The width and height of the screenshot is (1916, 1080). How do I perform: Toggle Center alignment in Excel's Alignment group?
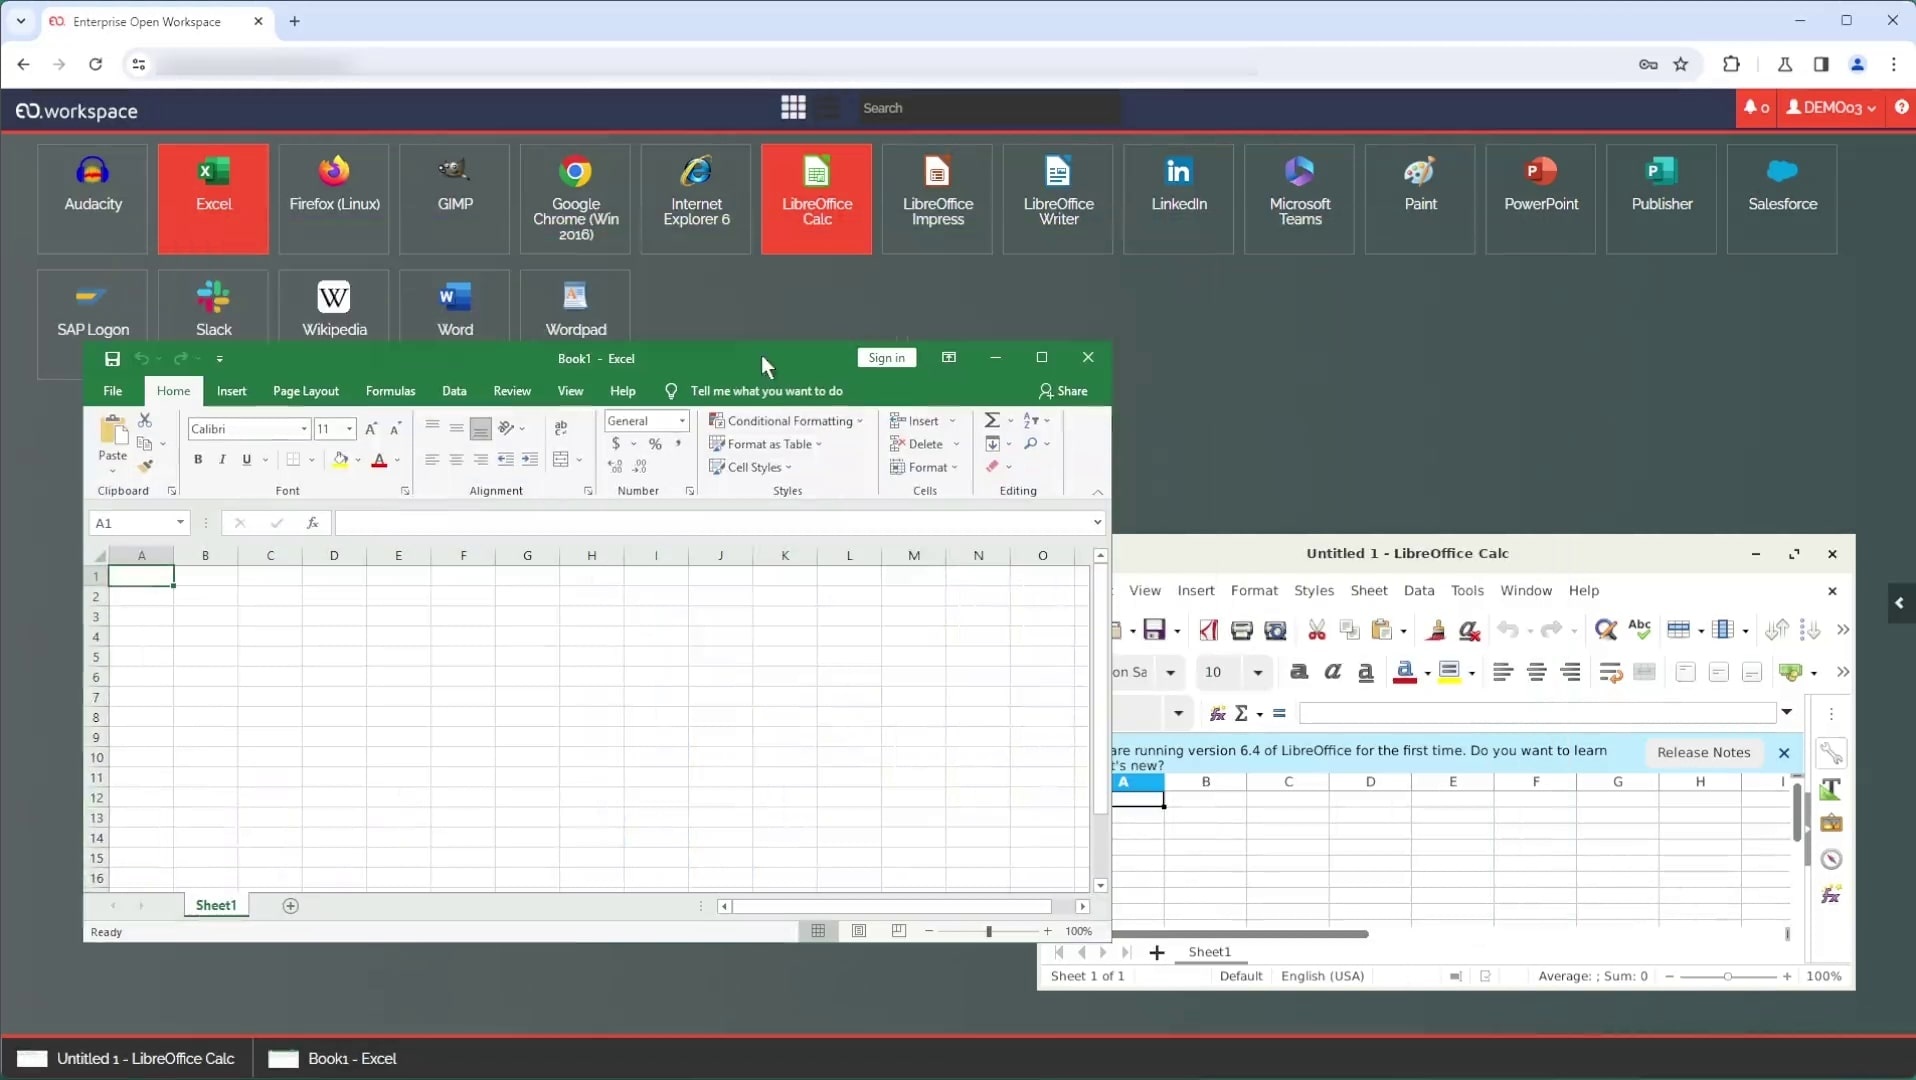[456, 460]
